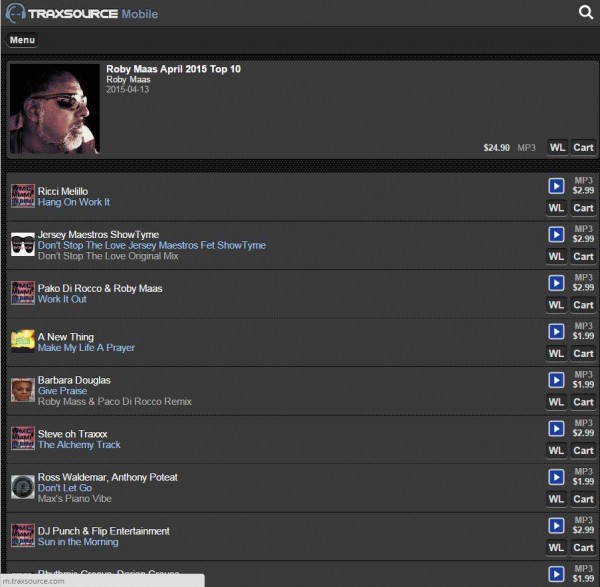600x587 pixels.
Task: Play preview of Make My Life A Prayer
Action: 556,331
